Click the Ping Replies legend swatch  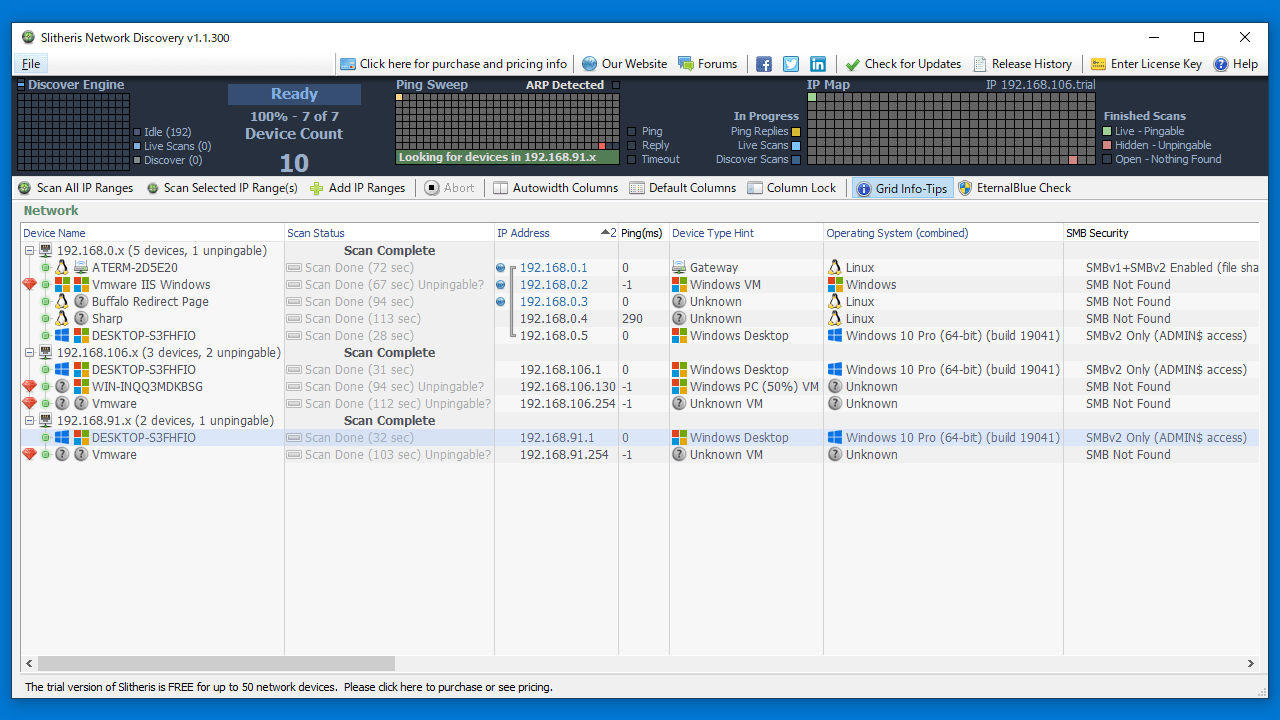click(x=796, y=131)
